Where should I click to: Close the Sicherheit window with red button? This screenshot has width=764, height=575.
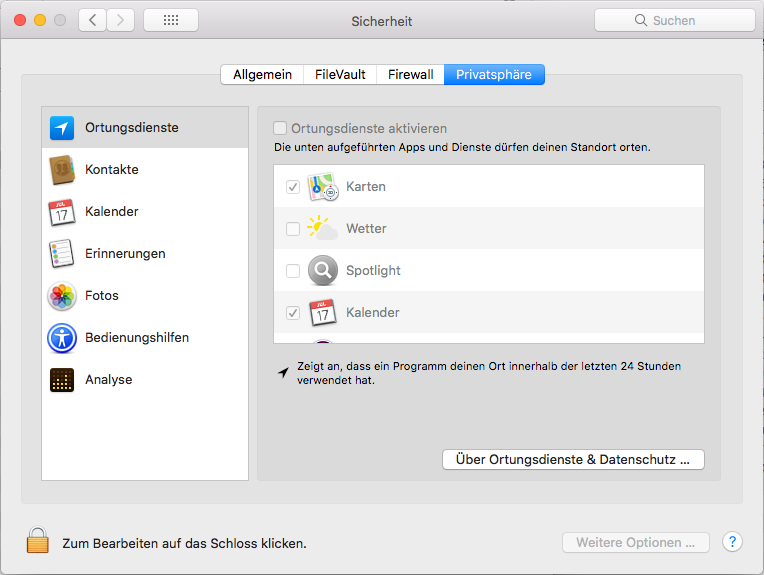point(20,20)
